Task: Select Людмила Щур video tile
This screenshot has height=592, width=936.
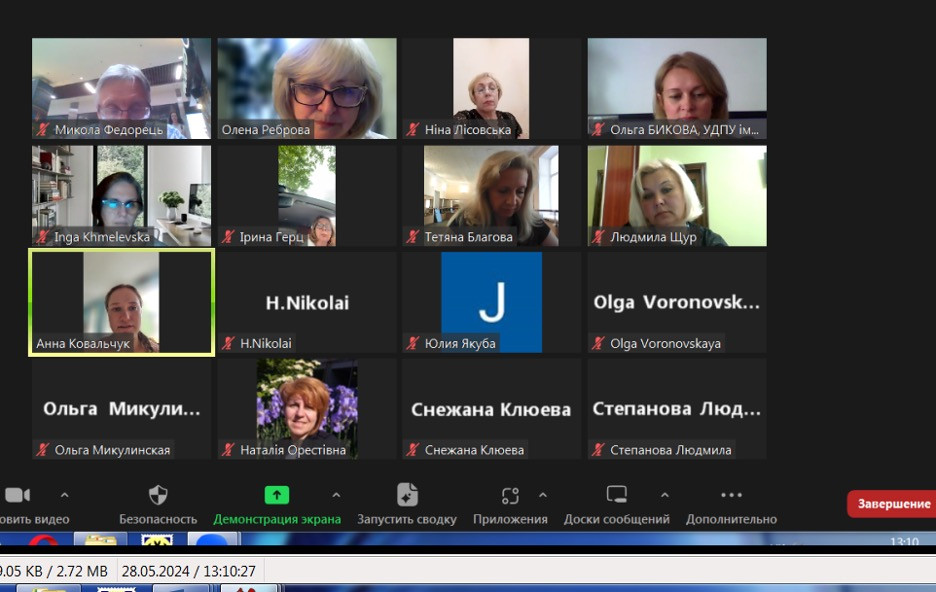Action: 677,196
